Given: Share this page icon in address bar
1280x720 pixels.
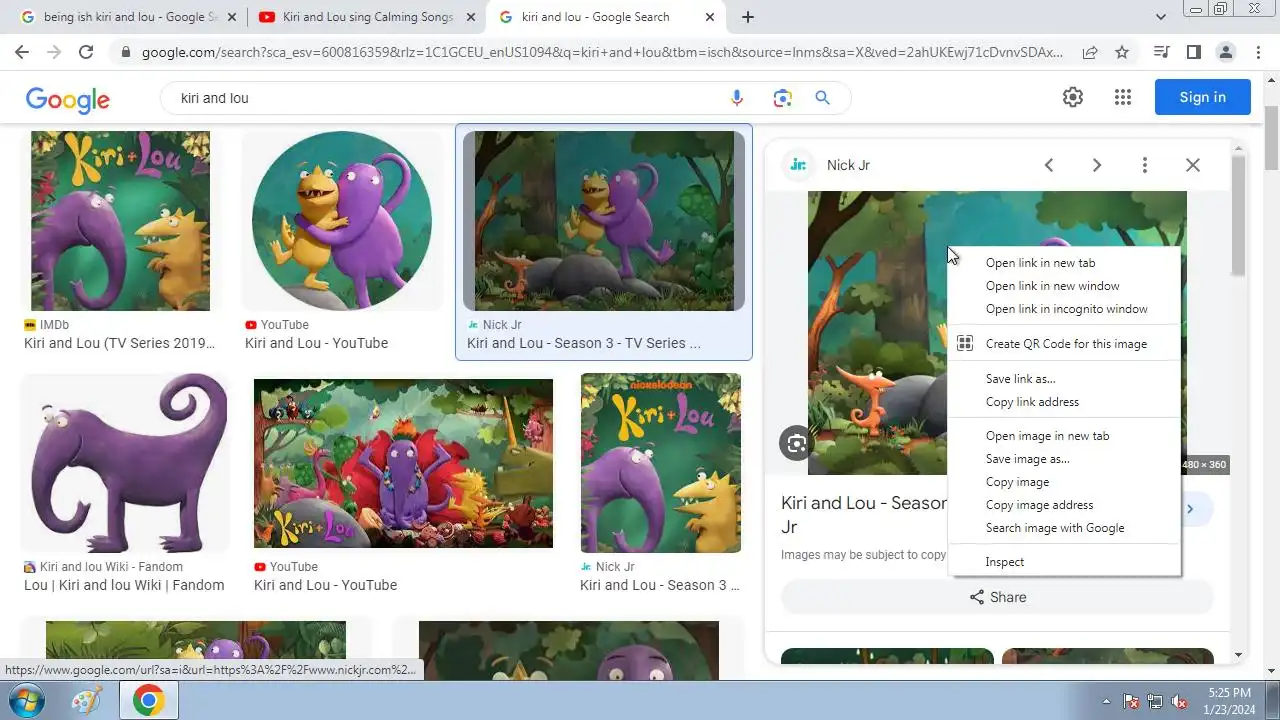Looking at the screenshot, I should [1090, 52].
